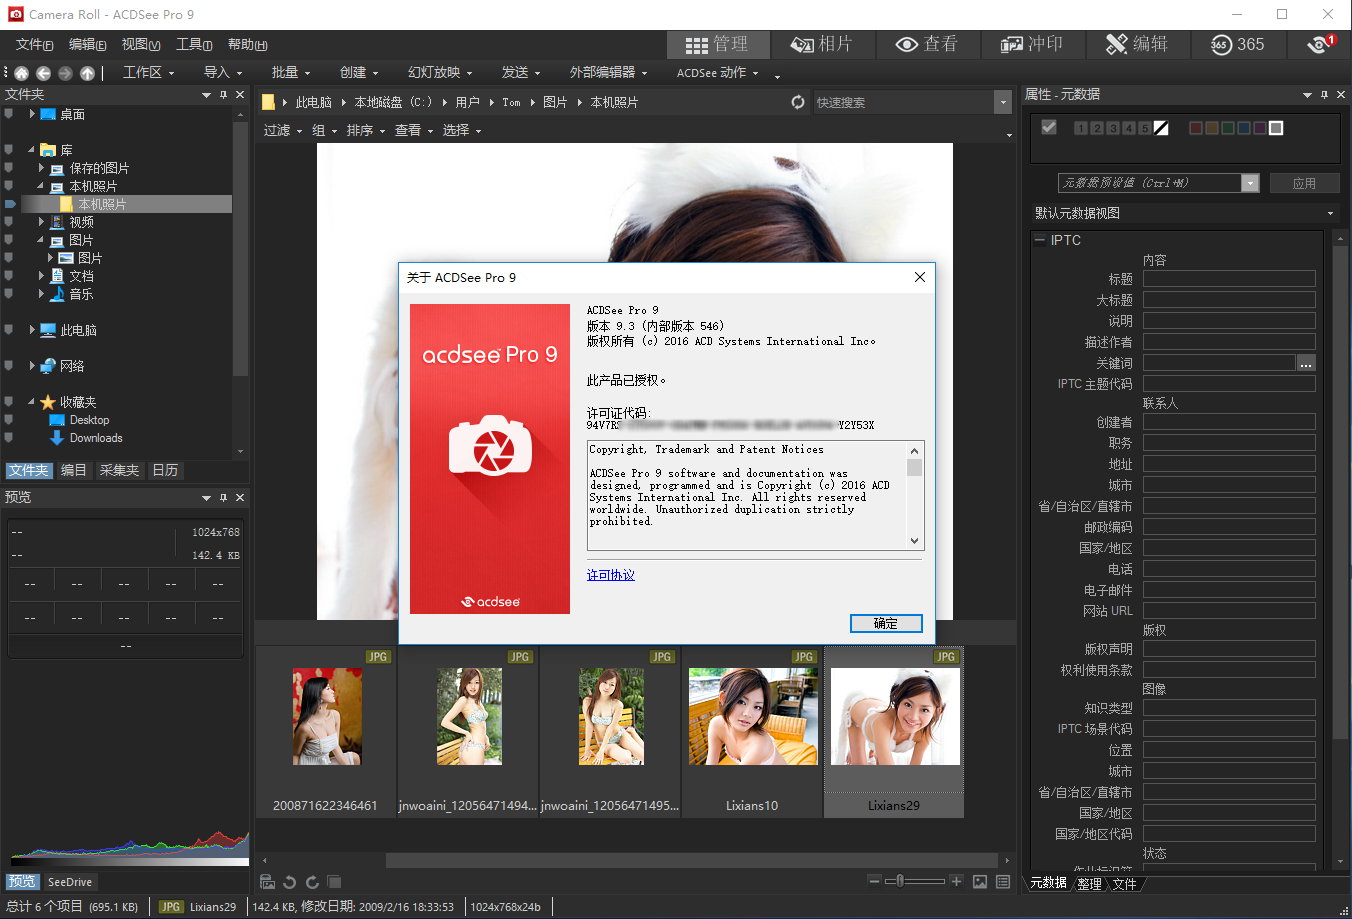
Task: Apply the red color label
Action: pos(1196,128)
